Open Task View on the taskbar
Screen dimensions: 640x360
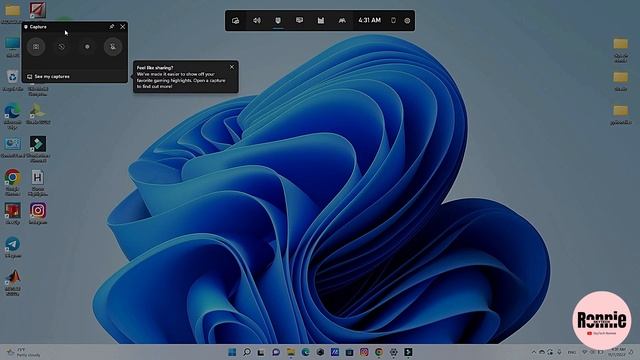[x=261, y=352]
